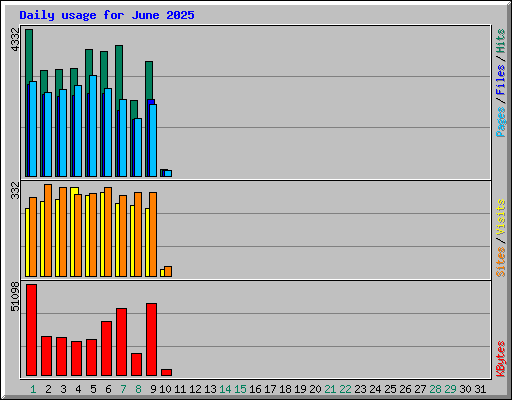Screen dimensions: 512x400
Task: Click the green Hits legend label
Action: click(500, 41)
